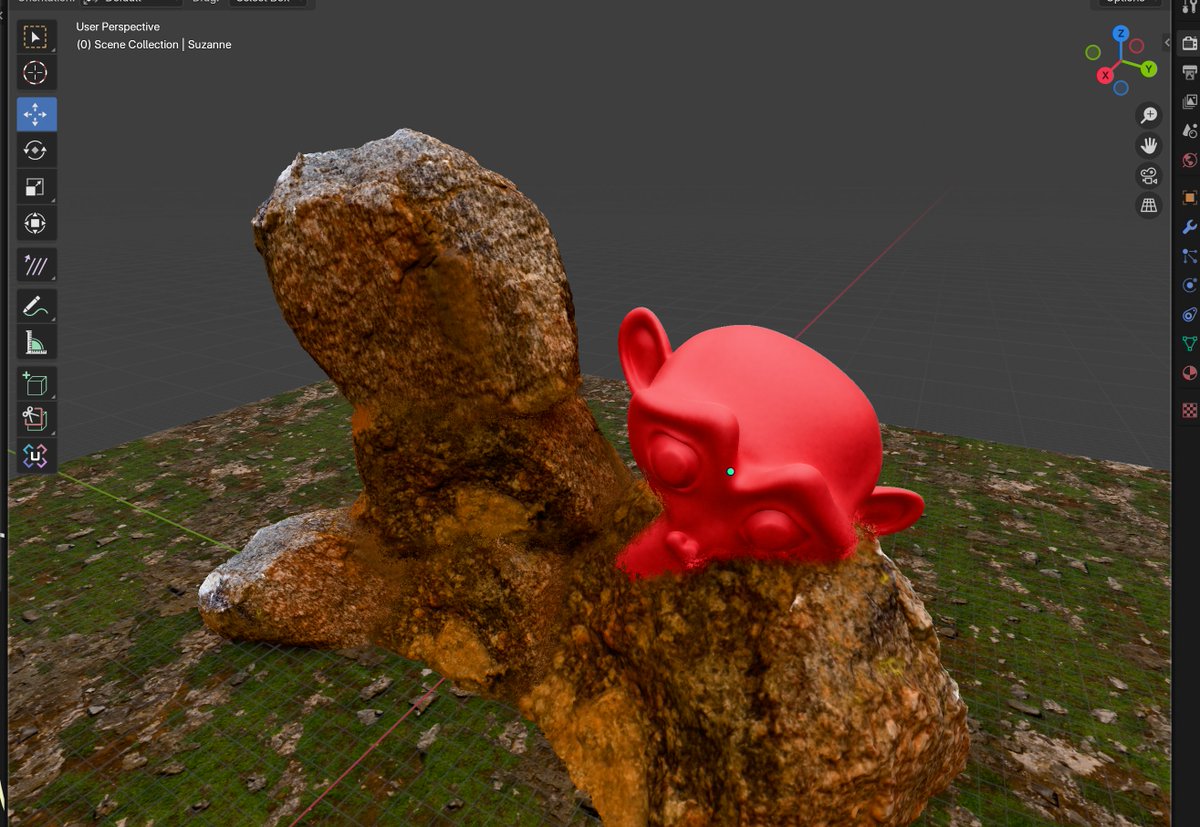Viewport: 1200px width, 827px height.
Task: Click the Zoom magnifier viewport button
Action: 1149,116
